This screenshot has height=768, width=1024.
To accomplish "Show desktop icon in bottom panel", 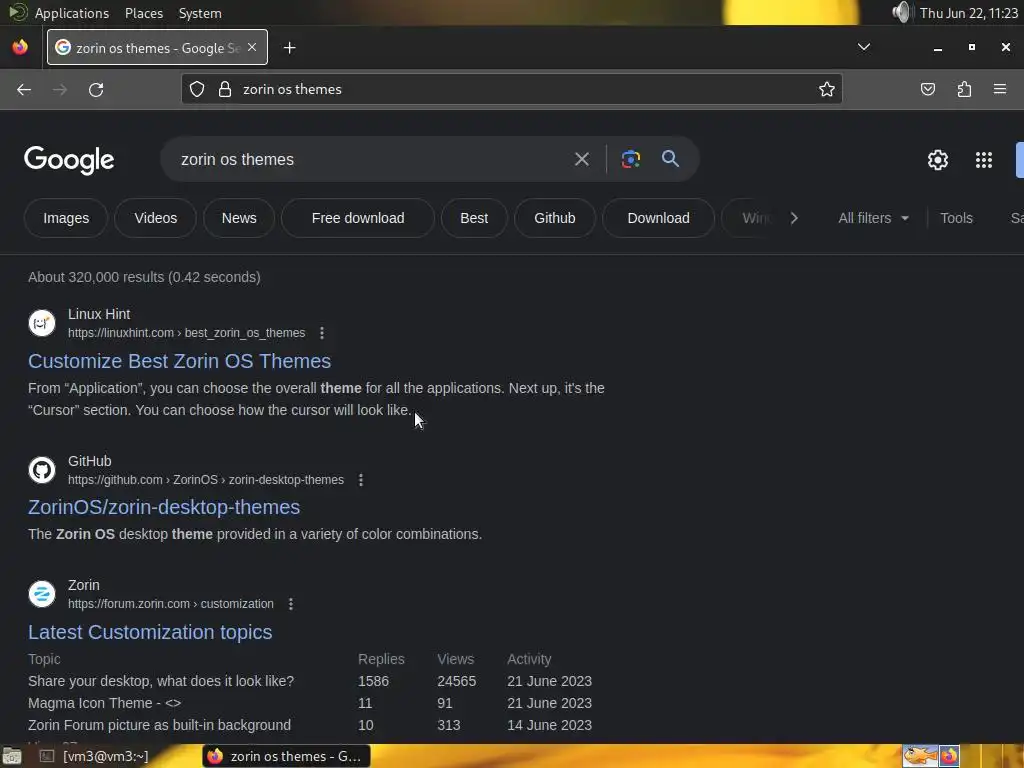I will [12, 756].
